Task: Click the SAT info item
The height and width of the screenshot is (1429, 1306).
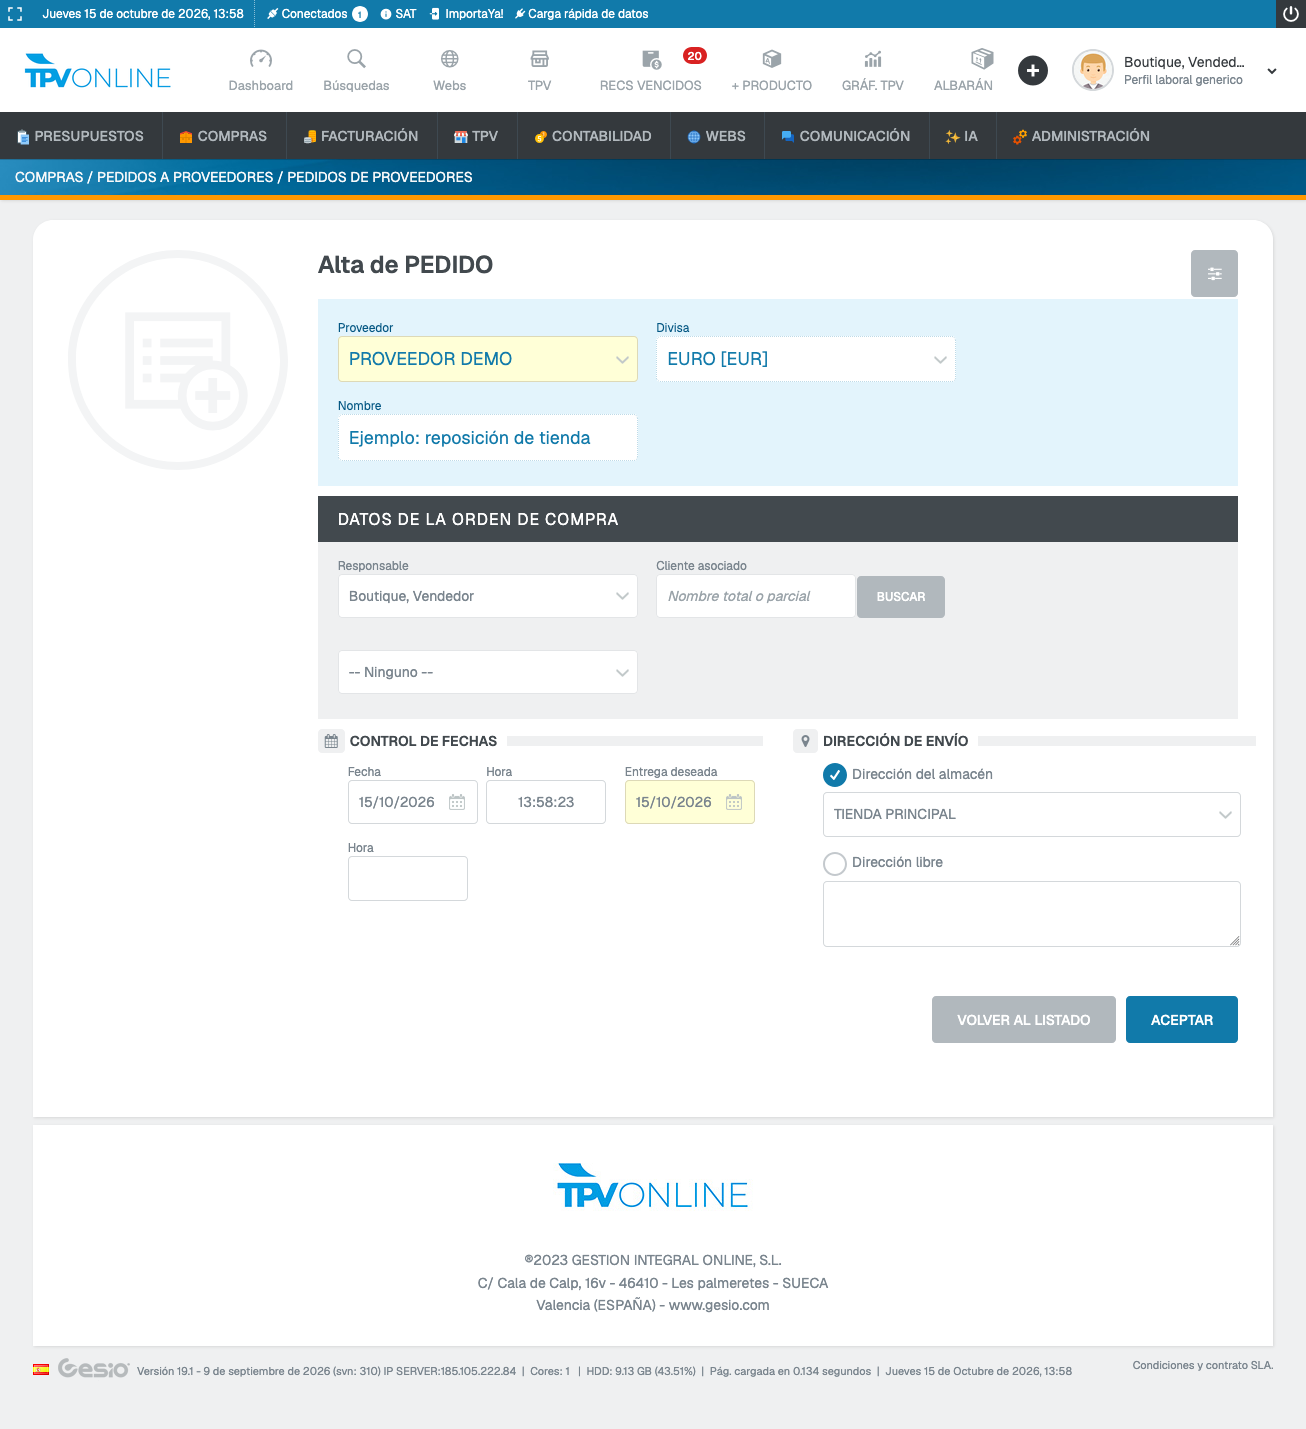Action: 398,14
